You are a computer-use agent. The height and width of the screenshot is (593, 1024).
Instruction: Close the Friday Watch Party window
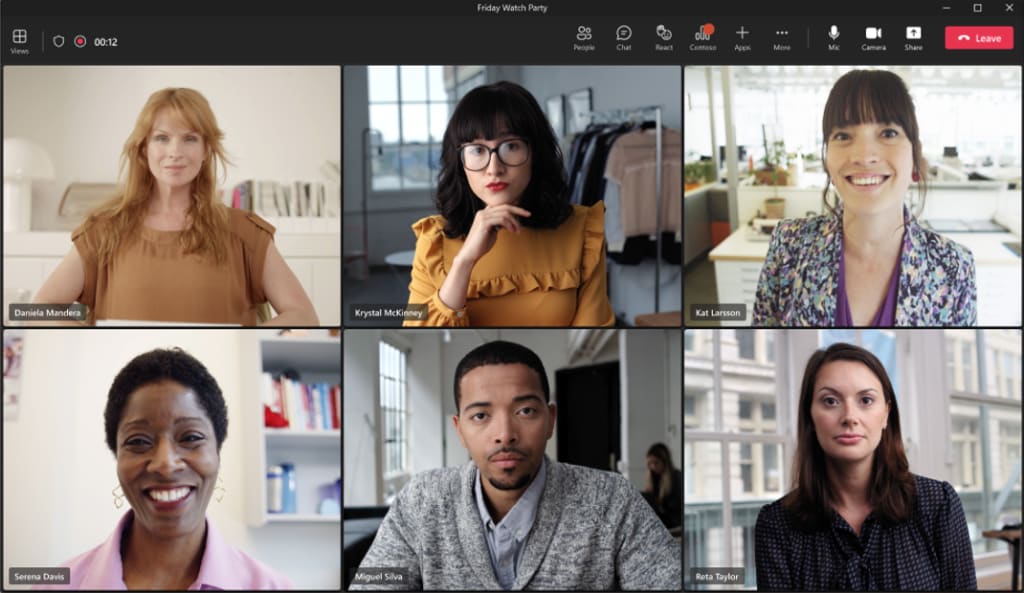coord(1009,8)
